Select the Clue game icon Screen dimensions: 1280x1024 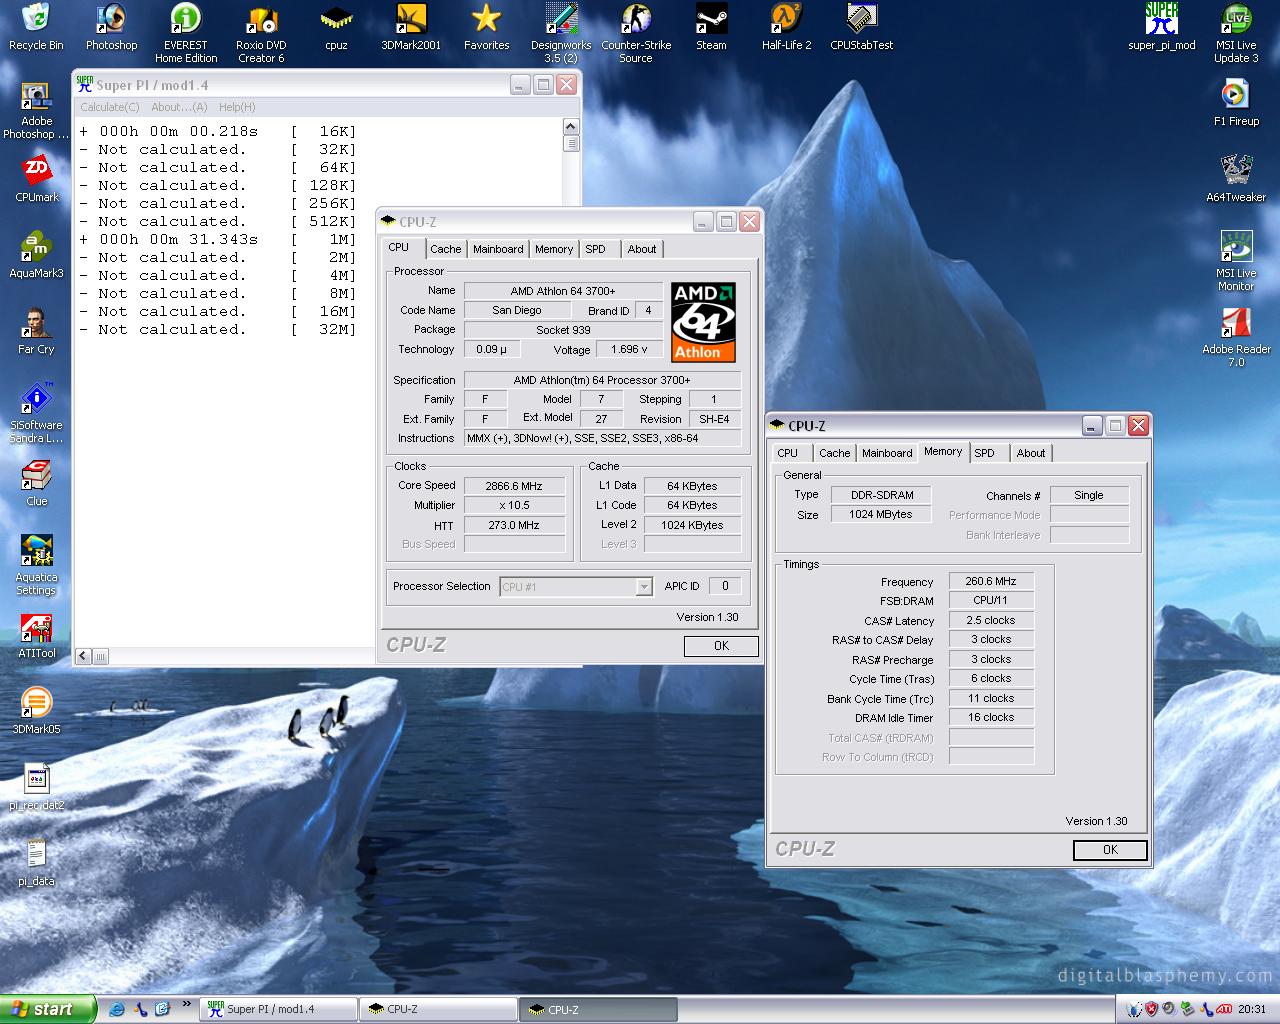click(36, 483)
